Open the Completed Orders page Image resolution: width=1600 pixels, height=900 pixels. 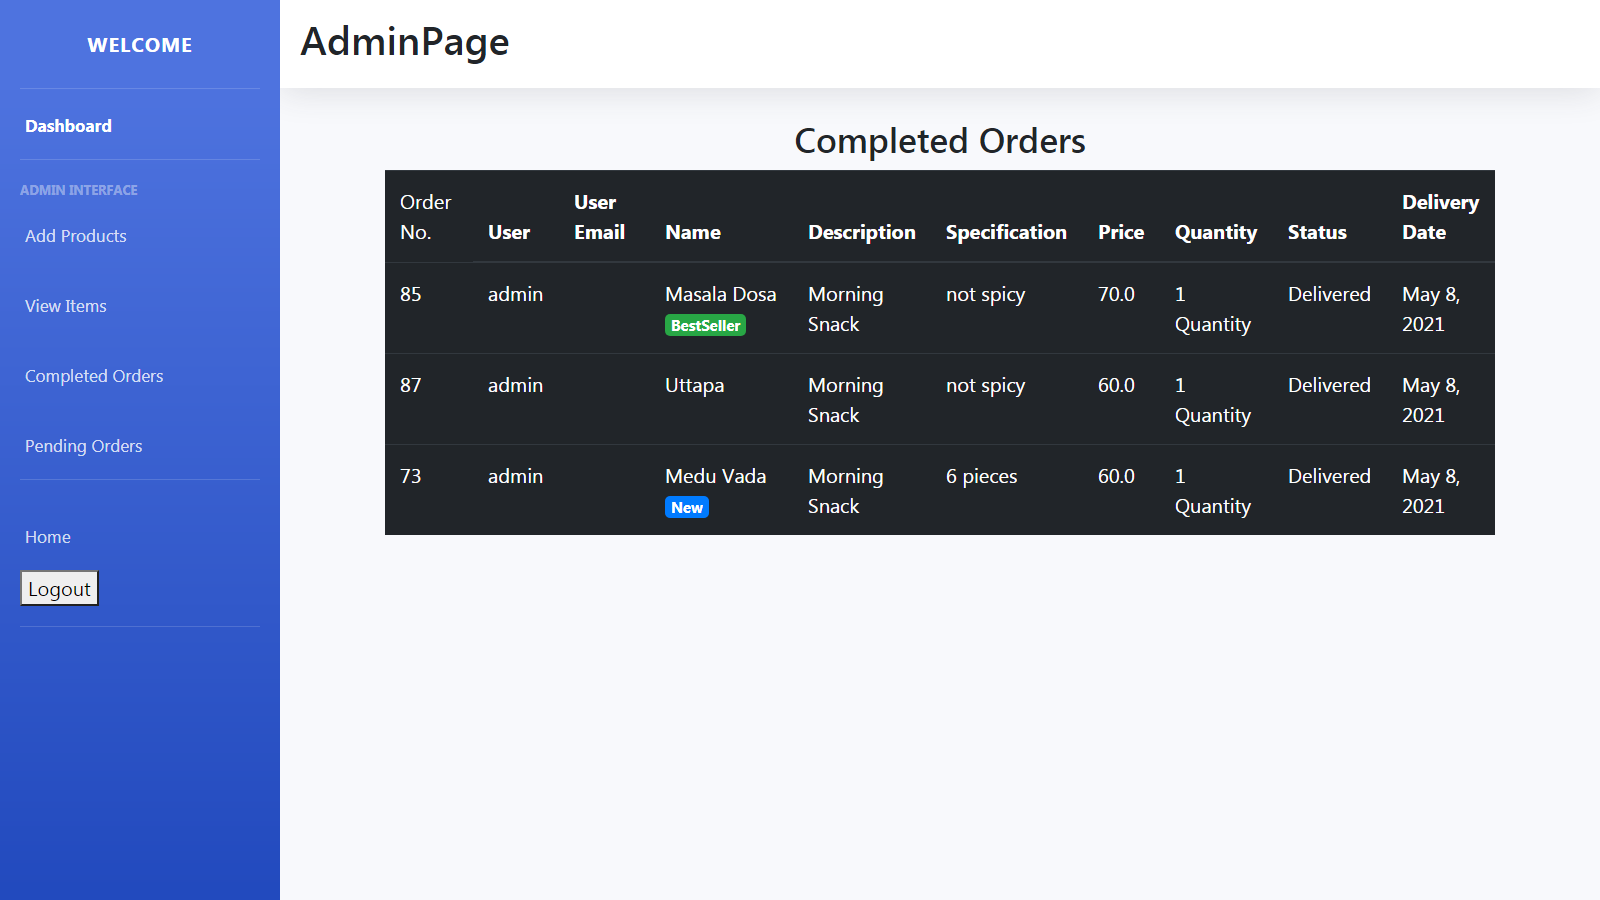click(94, 376)
